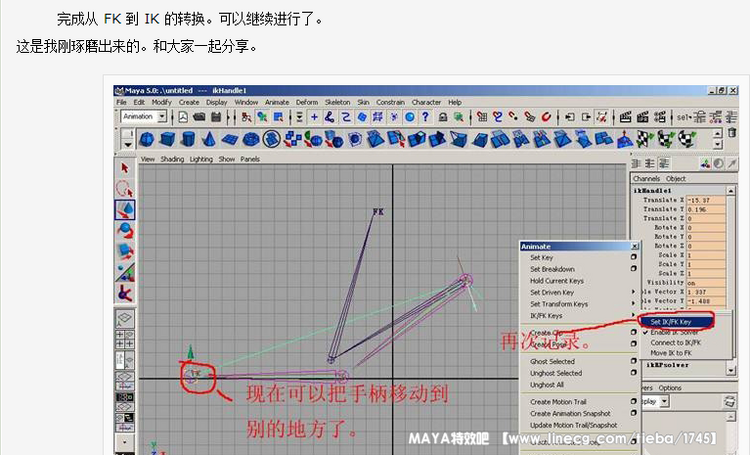The height and width of the screenshot is (455, 750).
Task: Open the viewport Shading menu
Action: [x=172, y=159]
